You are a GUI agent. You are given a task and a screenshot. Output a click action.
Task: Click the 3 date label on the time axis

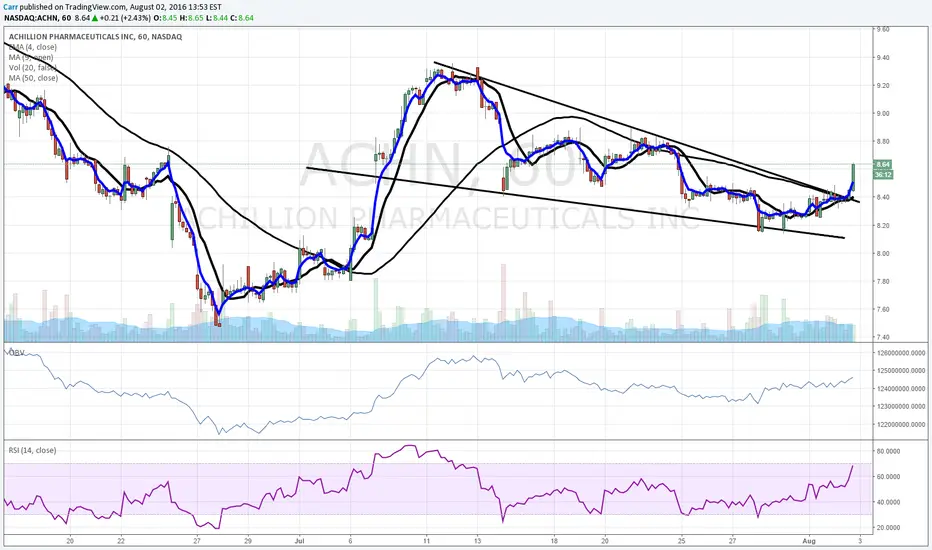pyautogui.click(x=860, y=541)
